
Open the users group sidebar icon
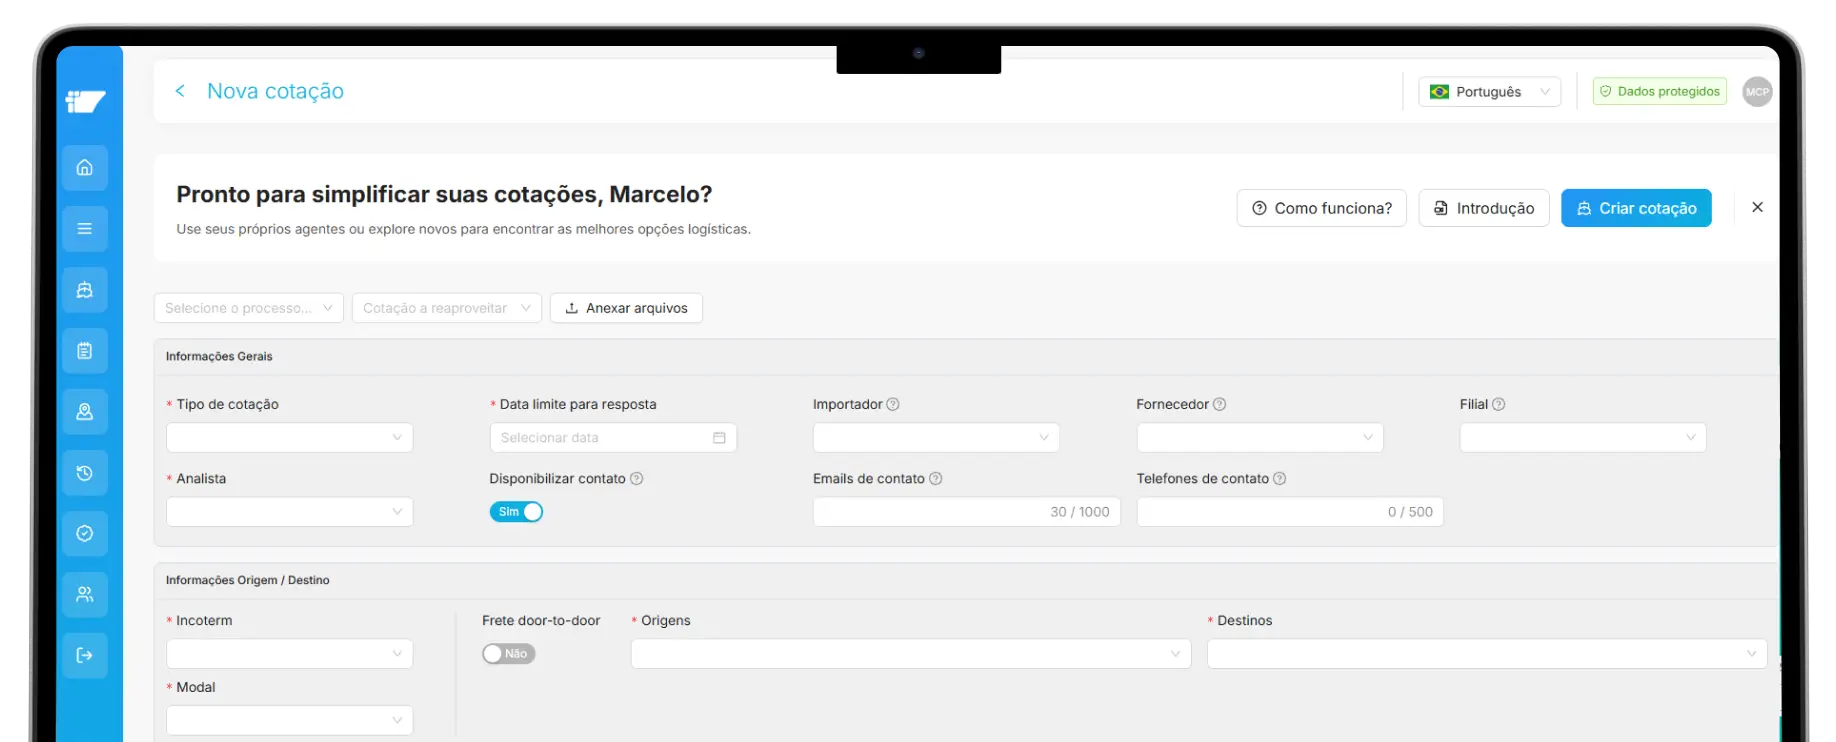[85, 594]
